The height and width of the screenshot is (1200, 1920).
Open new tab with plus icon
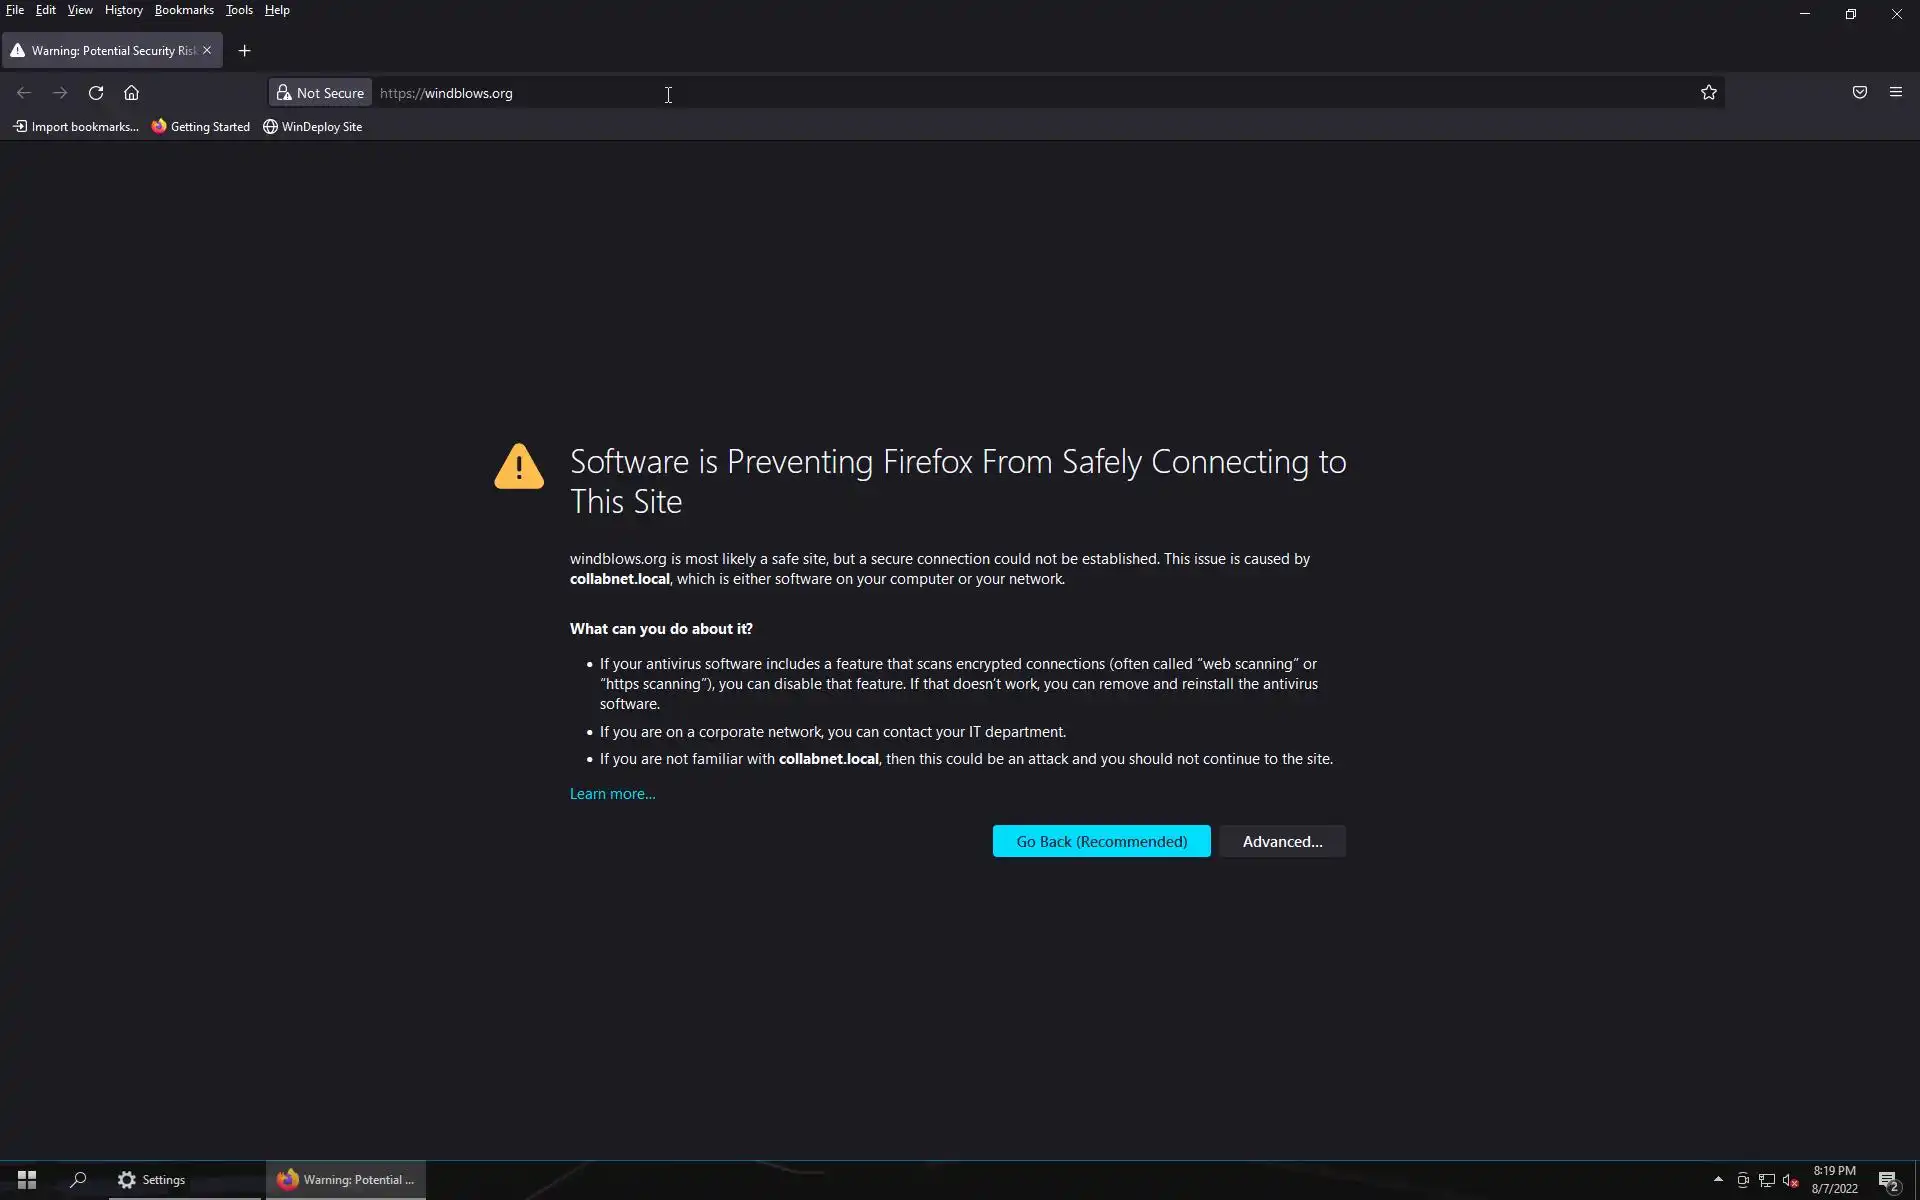click(x=244, y=51)
